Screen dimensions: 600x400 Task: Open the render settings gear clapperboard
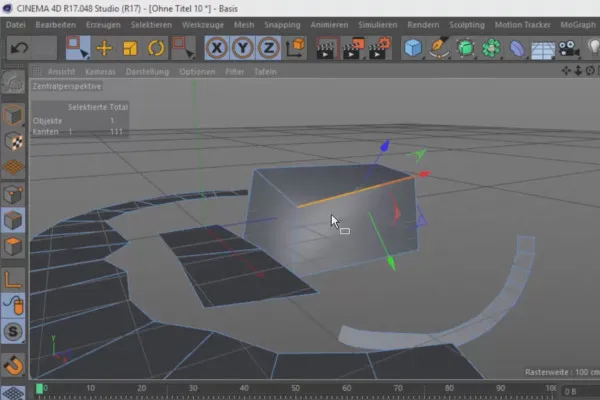pyautogui.click(x=380, y=48)
